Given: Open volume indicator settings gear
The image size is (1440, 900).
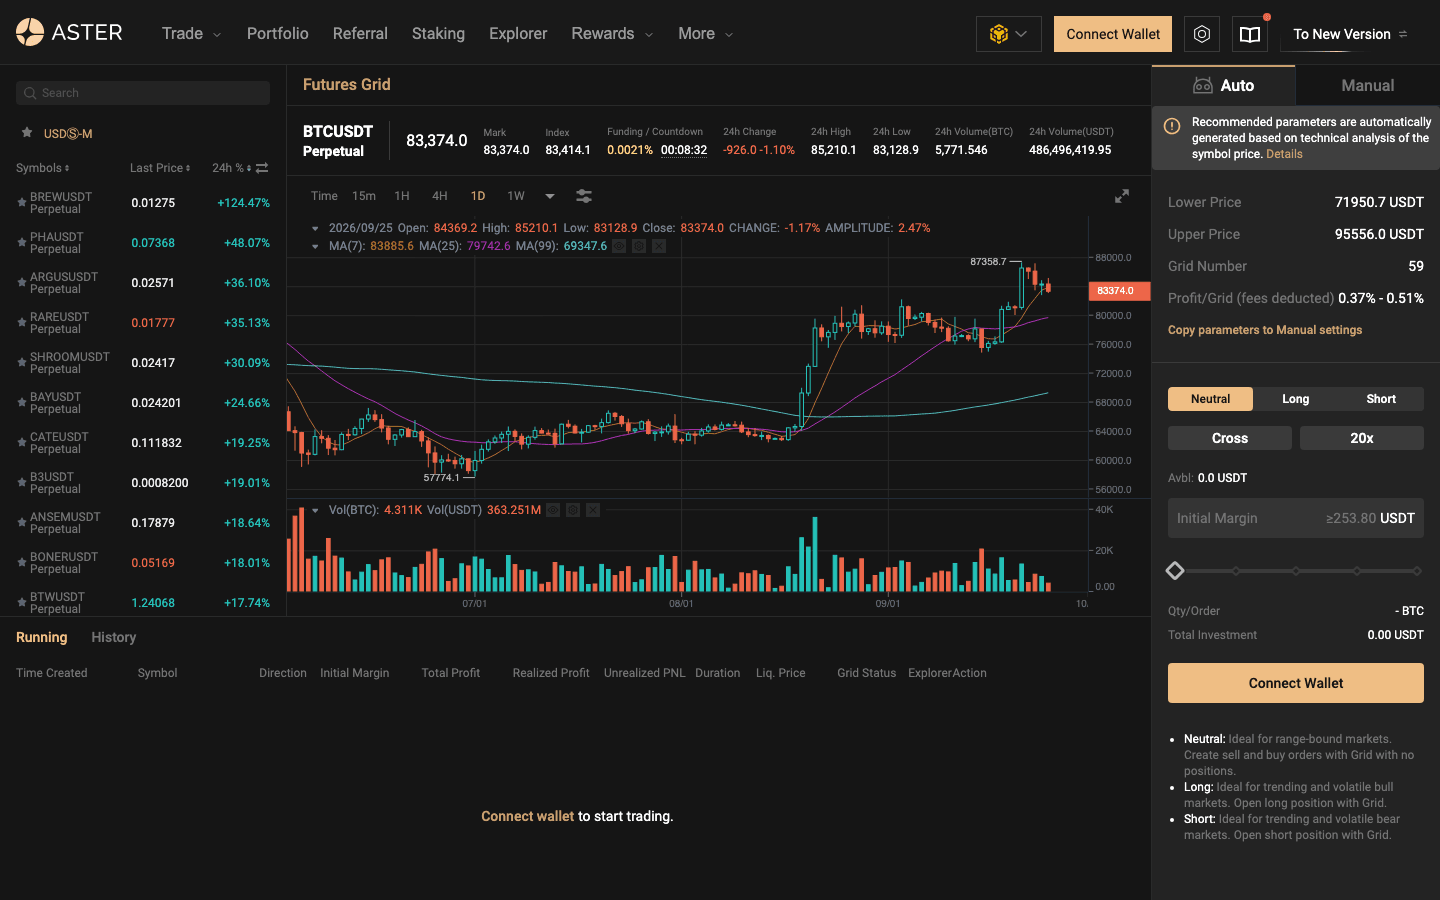Looking at the screenshot, I should pyautogui.click(x=573, y=510).
